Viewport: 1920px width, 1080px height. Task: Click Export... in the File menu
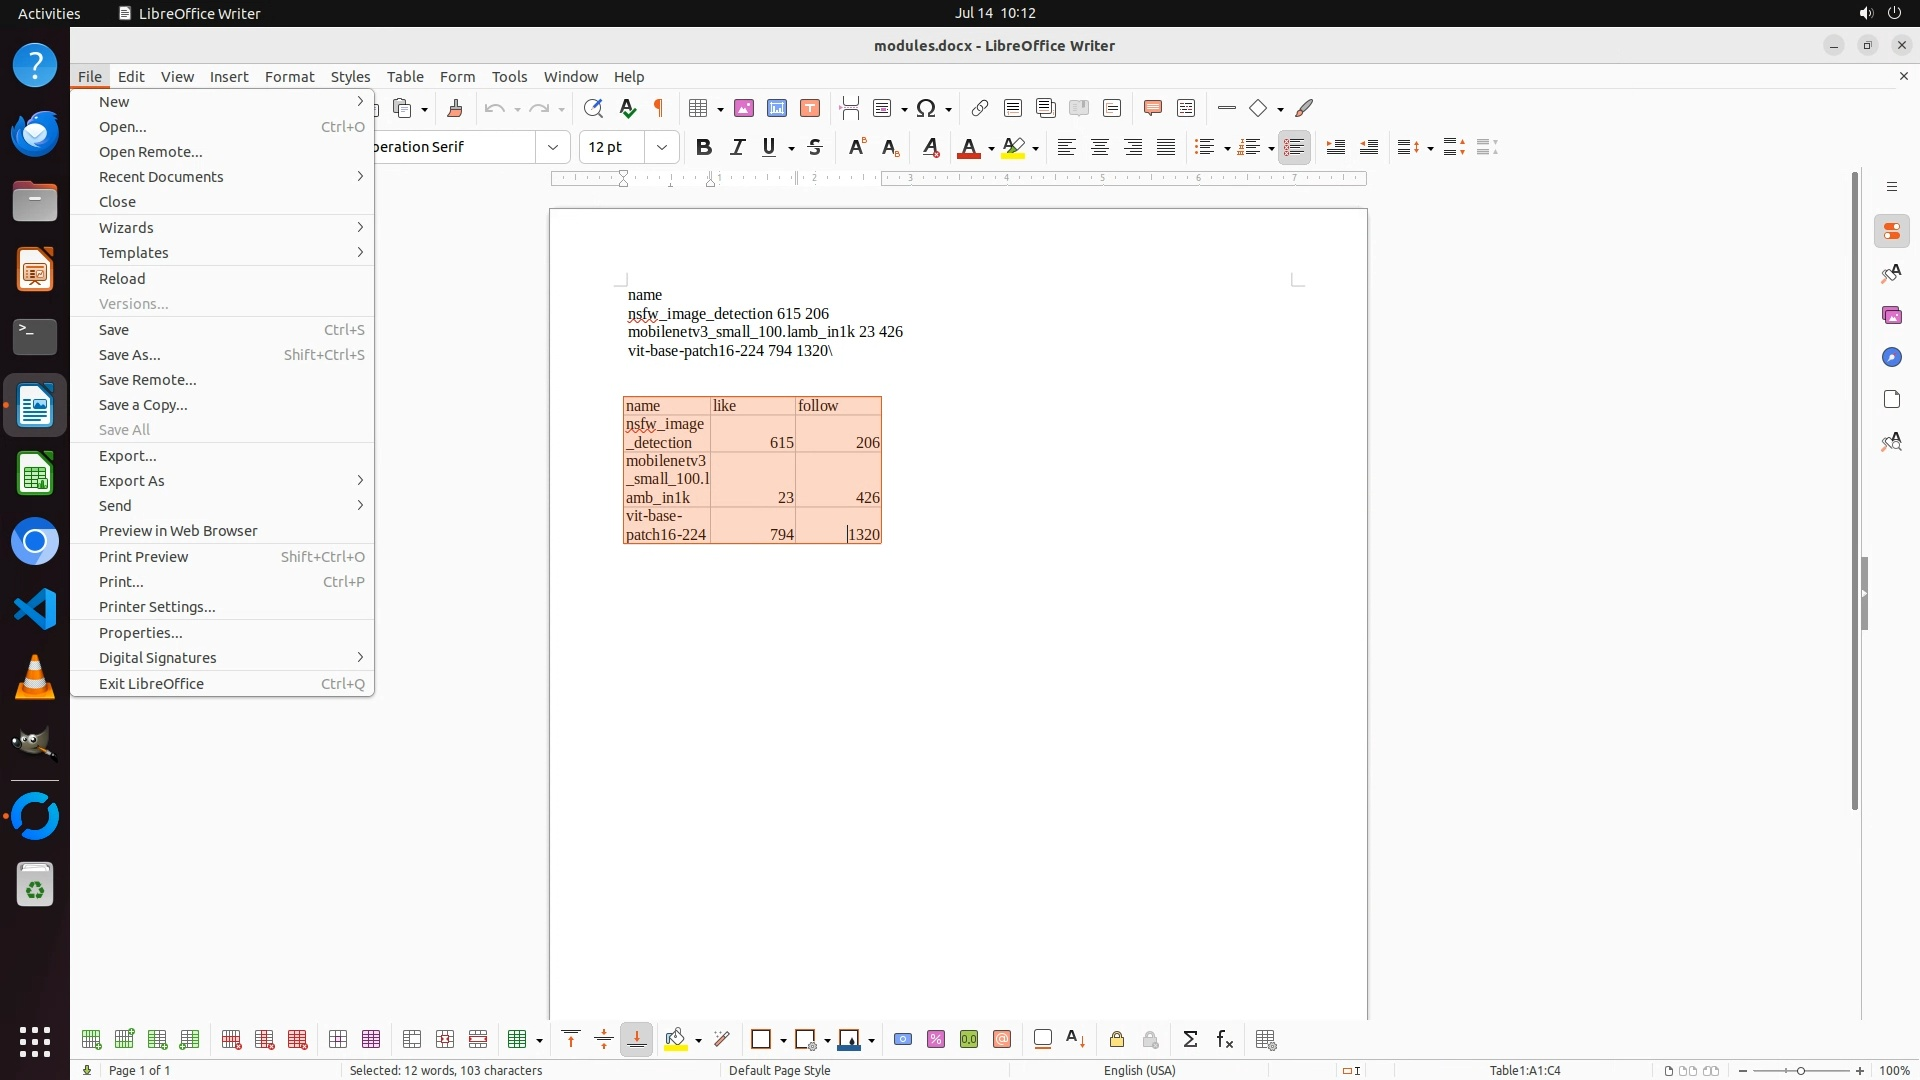(x=128, y=456)
